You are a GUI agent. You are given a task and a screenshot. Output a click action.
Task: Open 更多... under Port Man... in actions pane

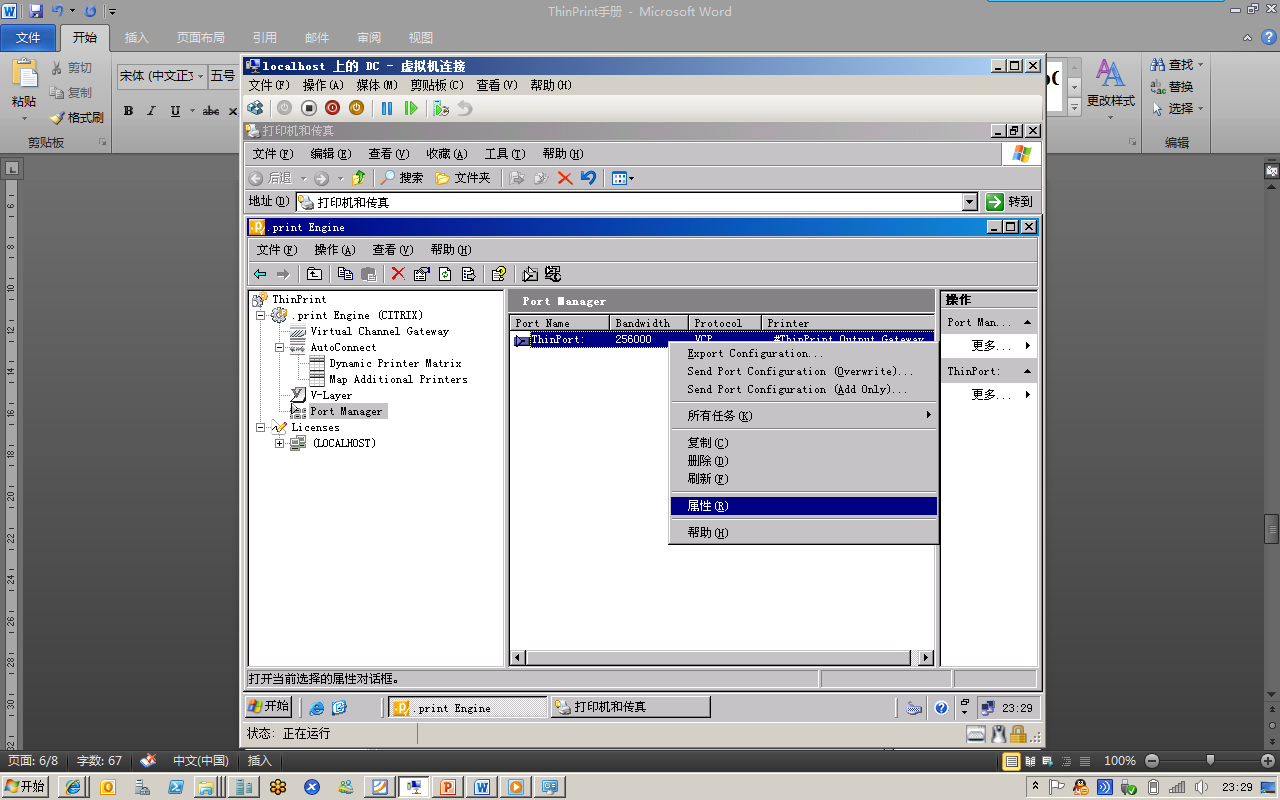(992, 345)
